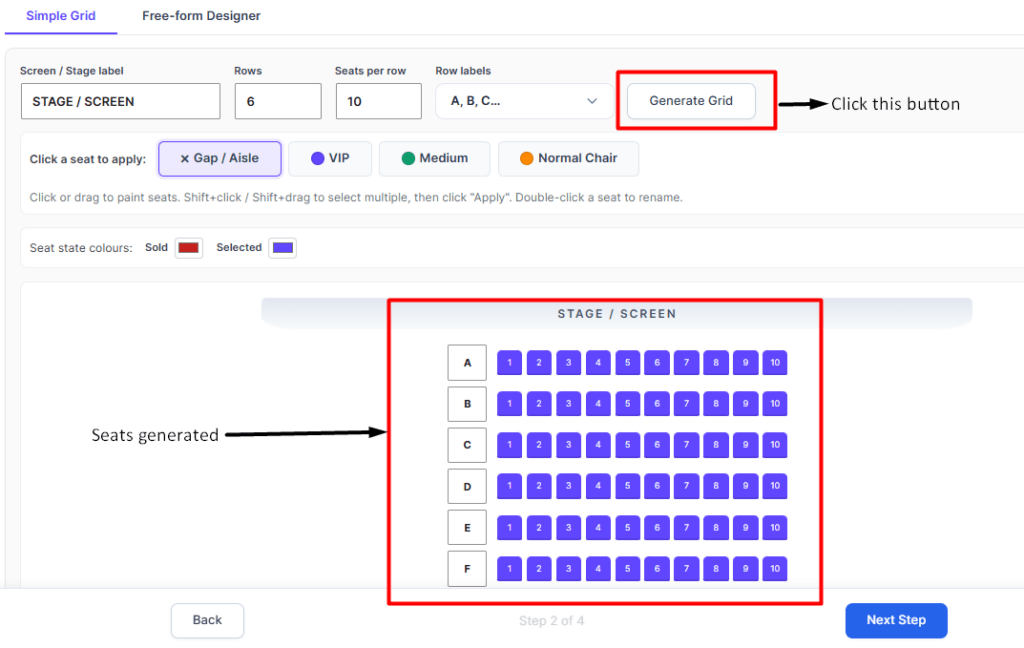Click seat 9 in row B
This screenshot has height=648, width=1024.
pyautogui.click(x=745, y=404)
